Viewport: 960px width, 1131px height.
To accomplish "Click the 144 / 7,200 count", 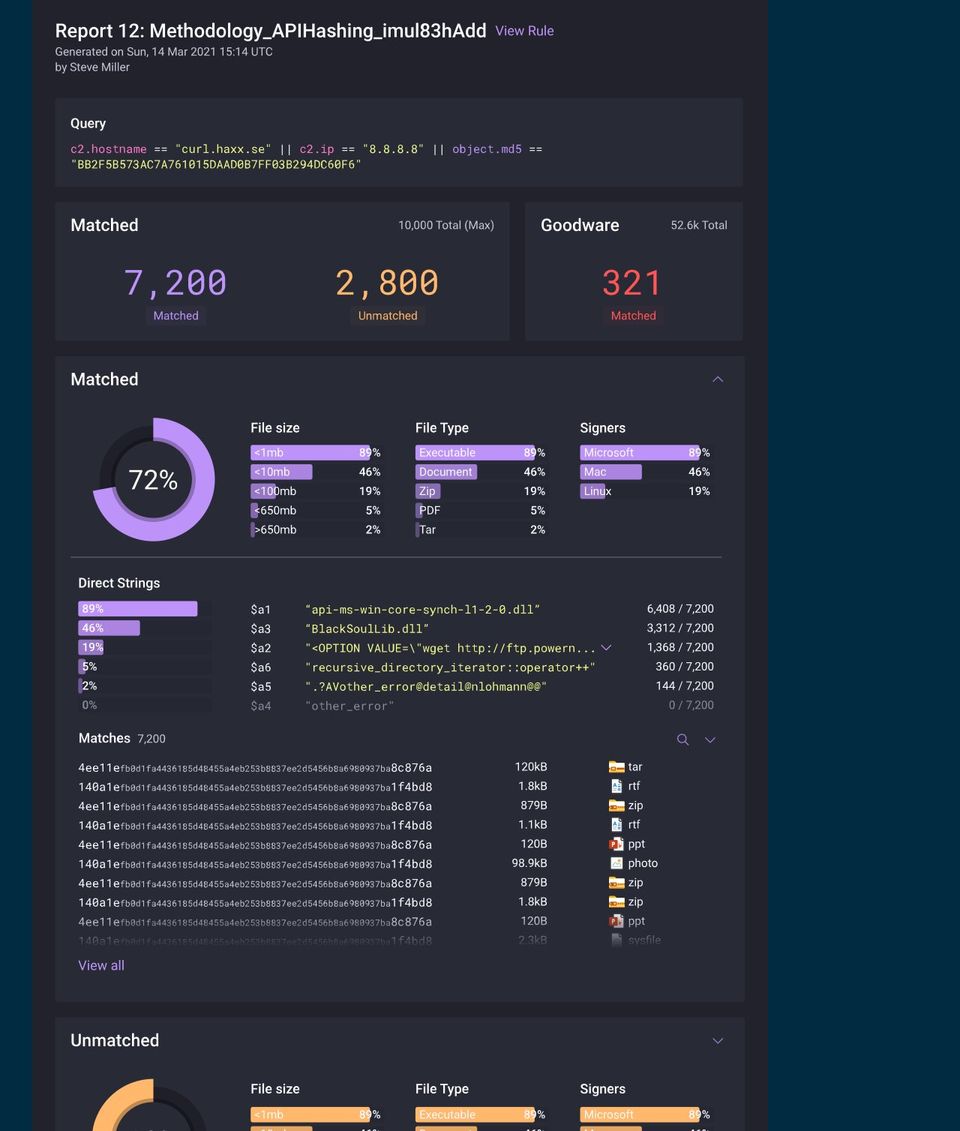I will (x=684, y=686).
